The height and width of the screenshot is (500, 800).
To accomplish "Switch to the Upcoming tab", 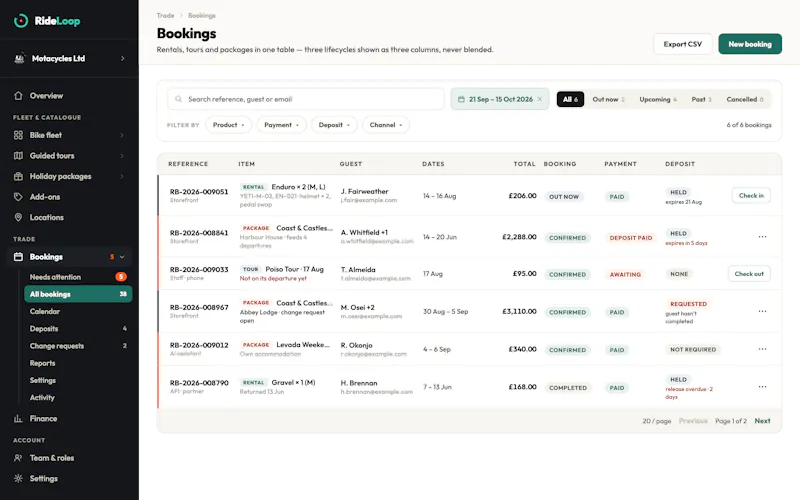I will point(658,99).
